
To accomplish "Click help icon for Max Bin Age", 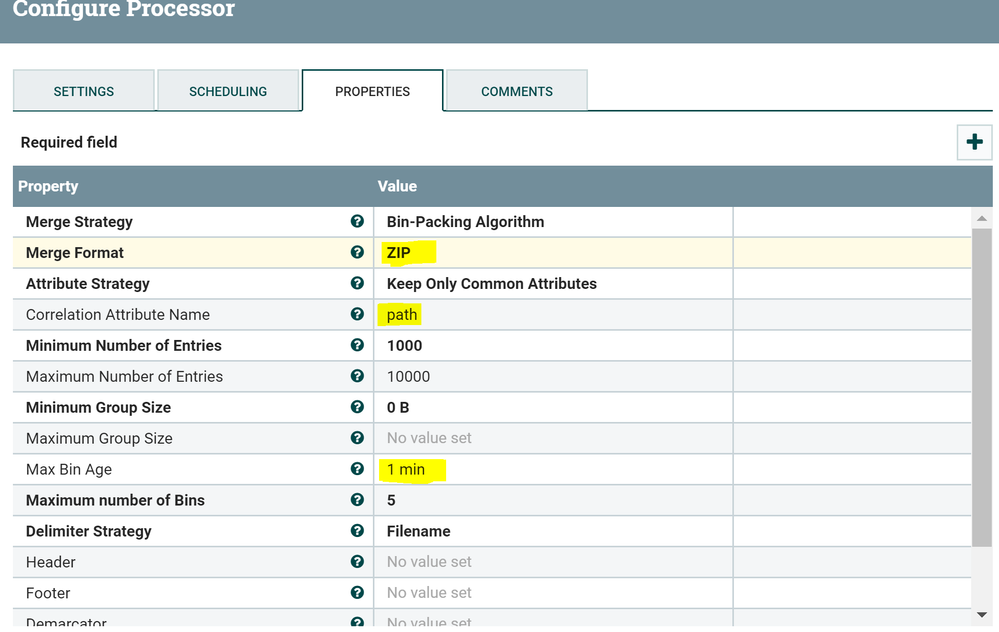I will [x=357, y=469].
